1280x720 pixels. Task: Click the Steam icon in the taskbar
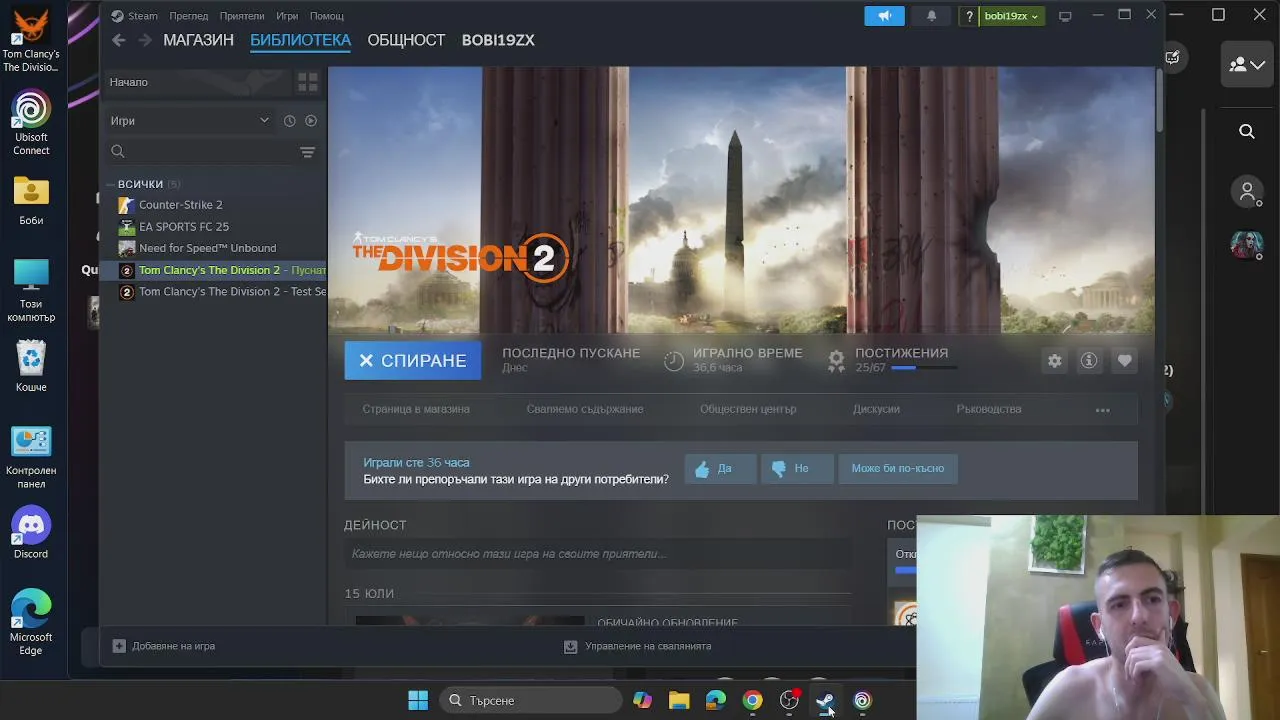(826, 700)
